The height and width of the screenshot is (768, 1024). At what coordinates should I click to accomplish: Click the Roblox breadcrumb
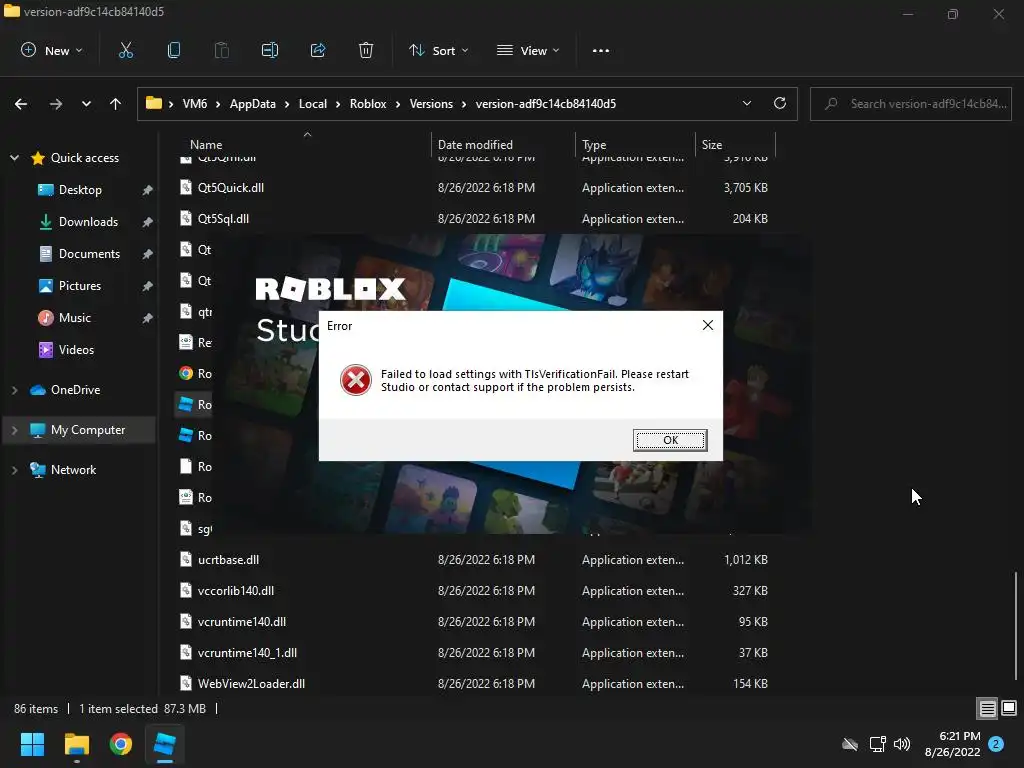pos(368,104)
